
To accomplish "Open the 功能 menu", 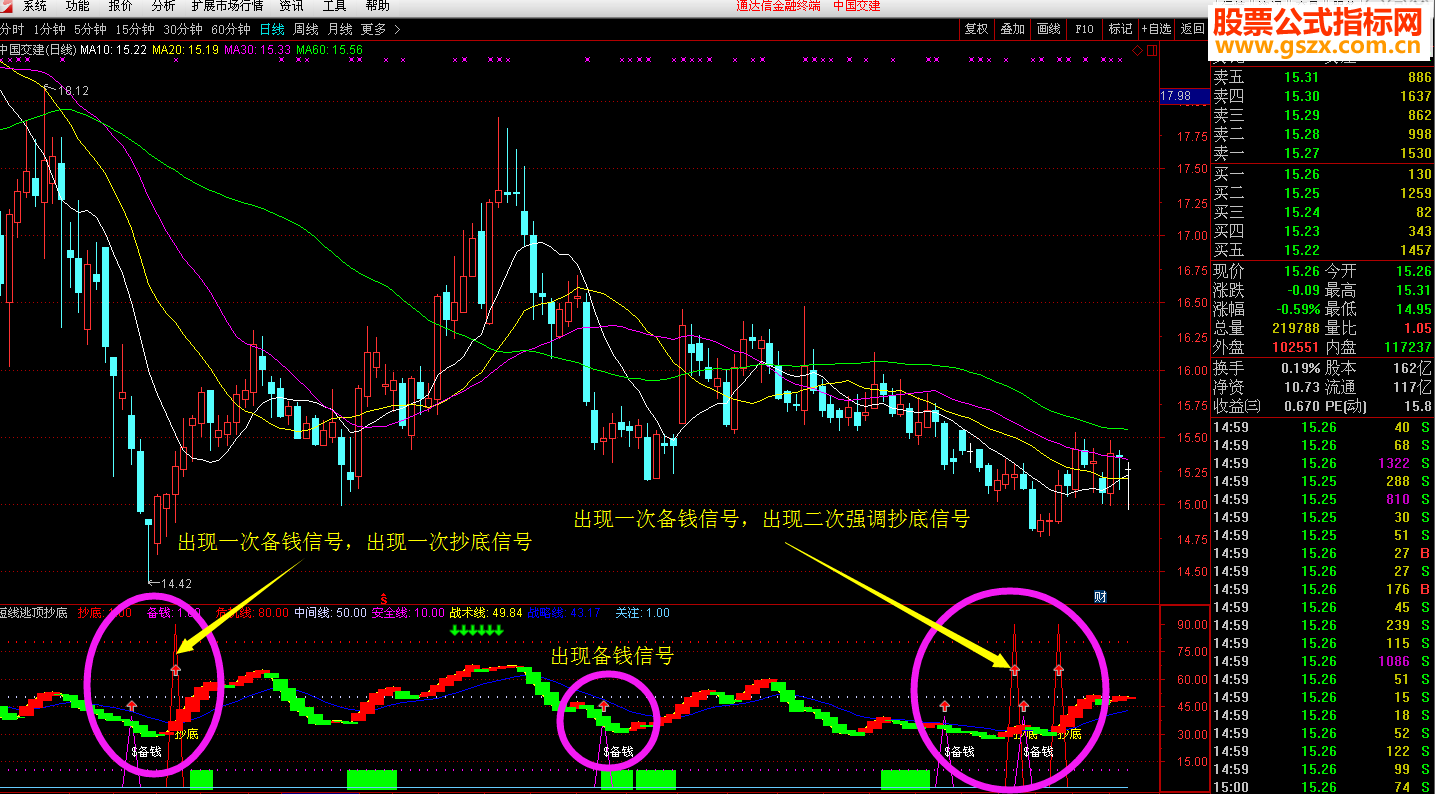I will coord(77,6).
